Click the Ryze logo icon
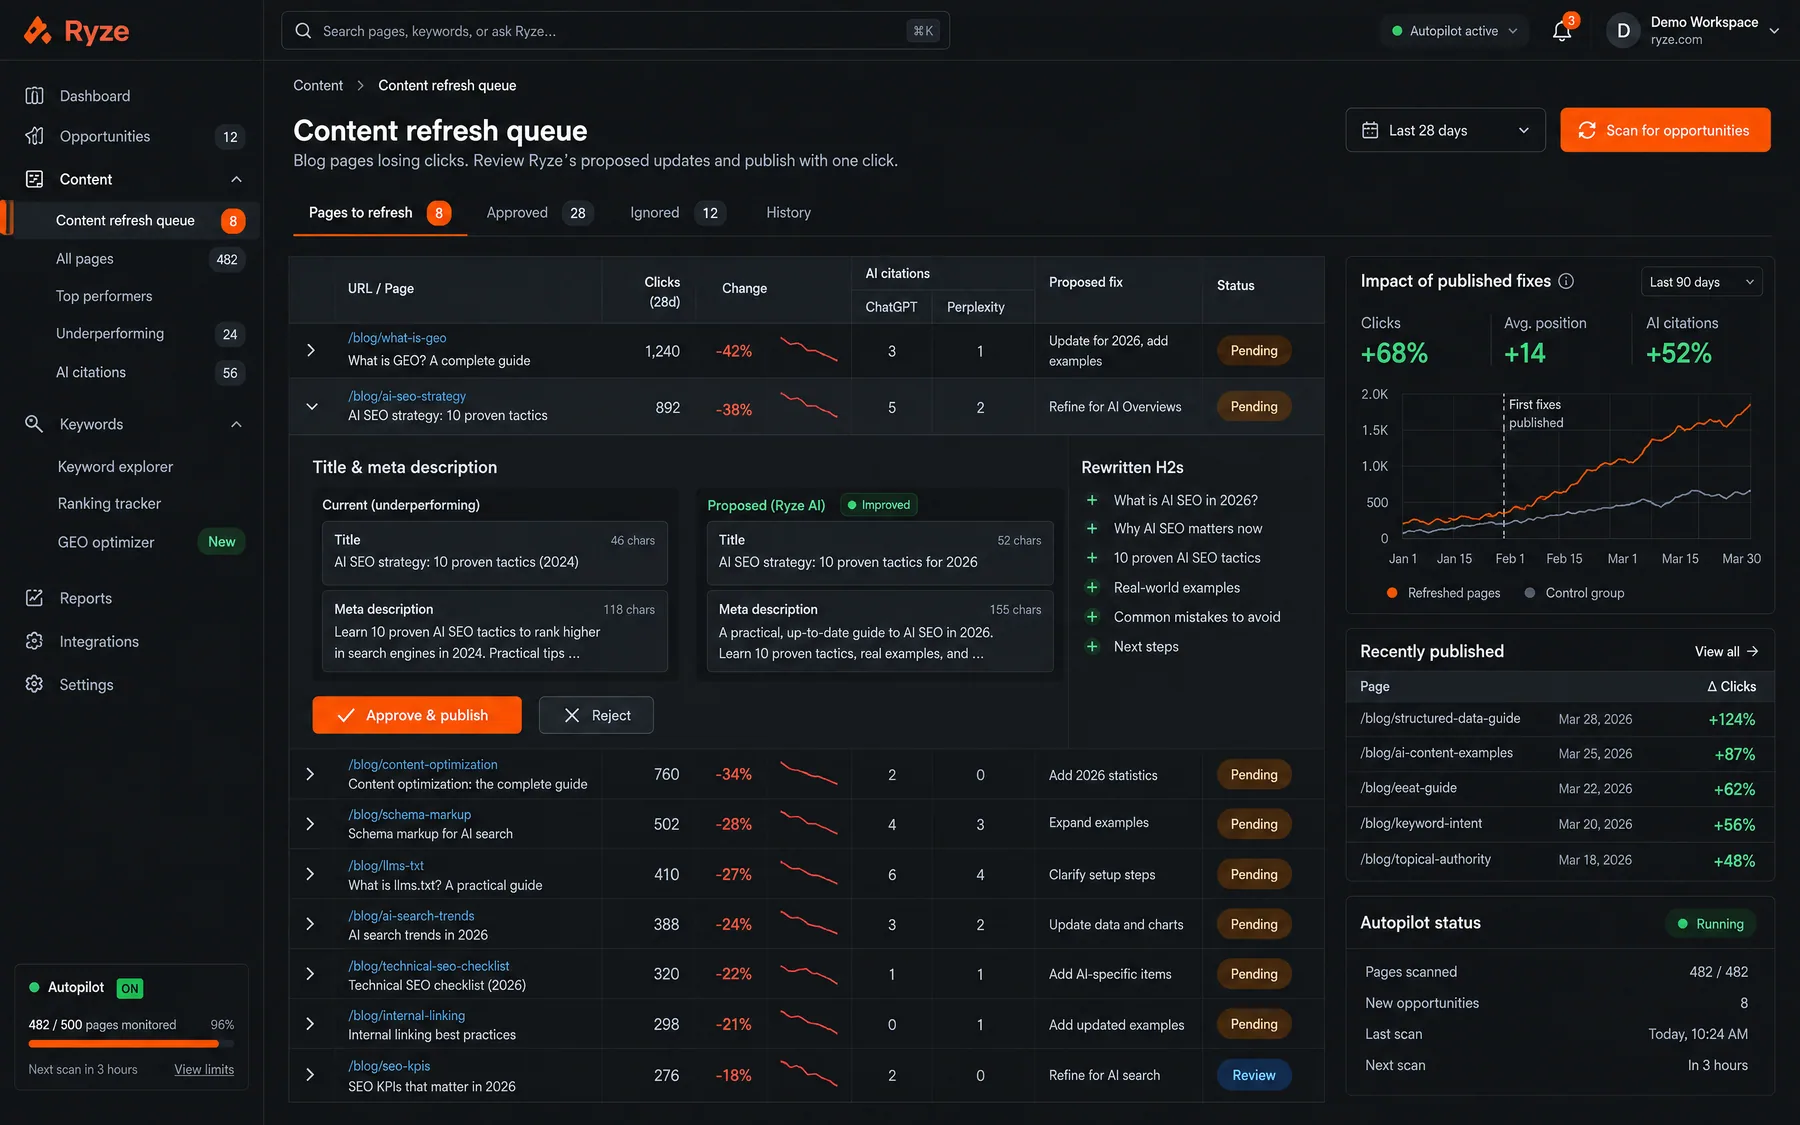This screenshot has height=1125, width=1800. pos(37,31)
